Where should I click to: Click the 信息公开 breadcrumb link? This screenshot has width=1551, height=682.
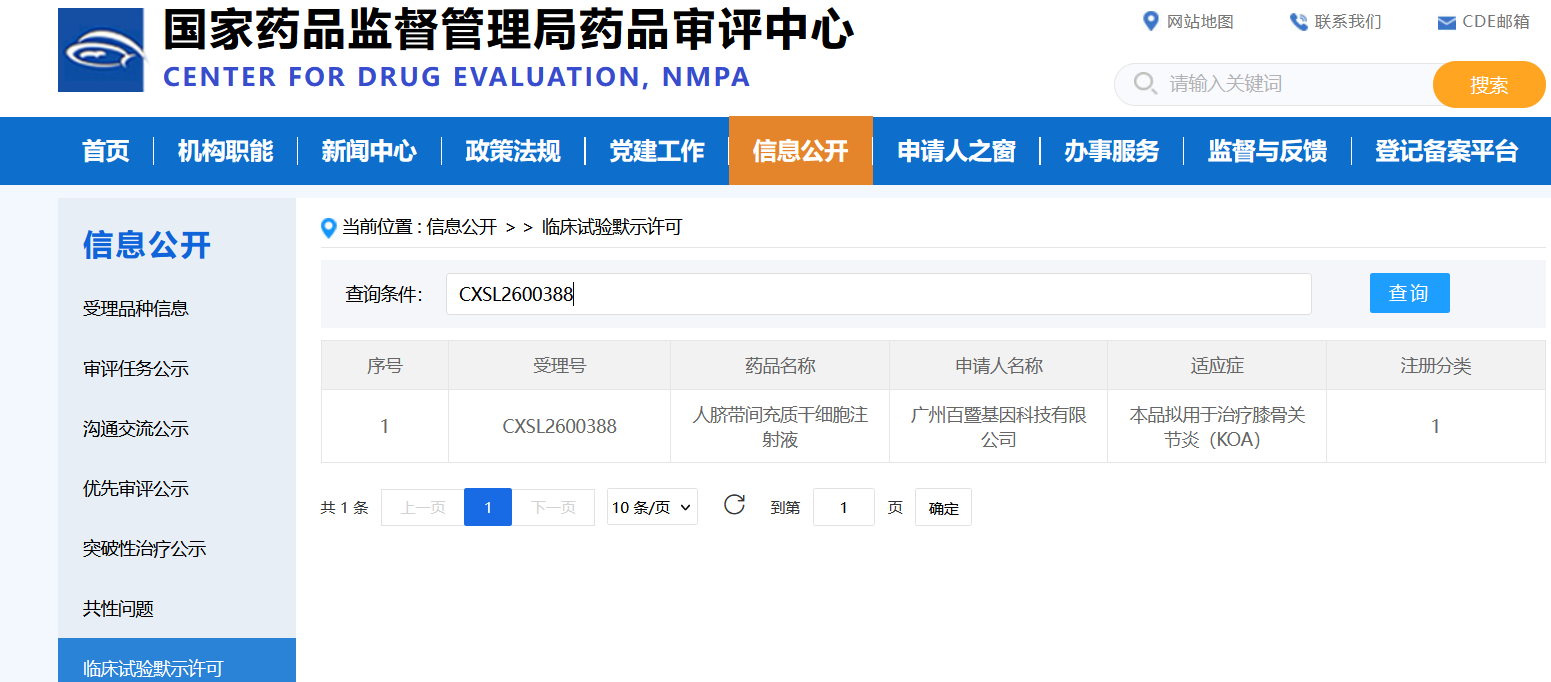pyautogui.click(x=462, y=227)
